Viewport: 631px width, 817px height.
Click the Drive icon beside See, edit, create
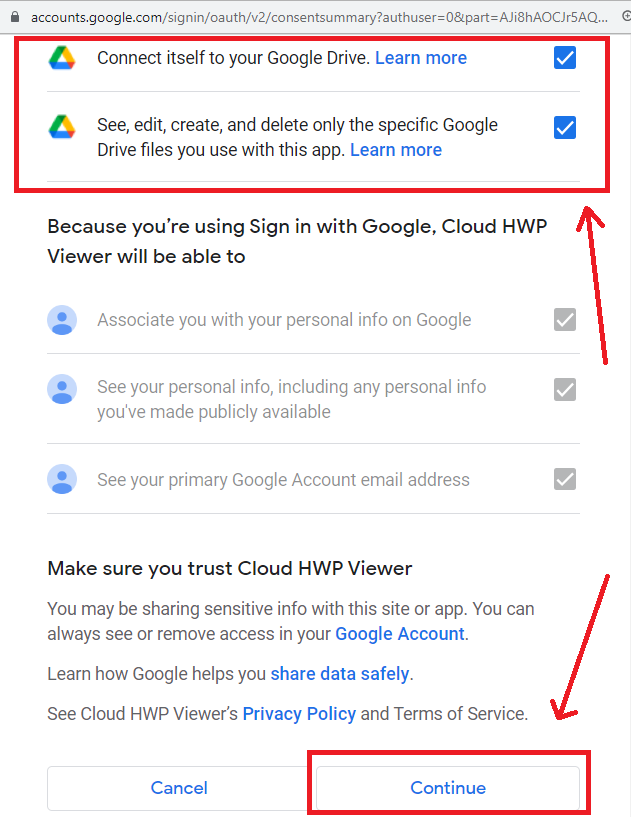coord(62,127)
